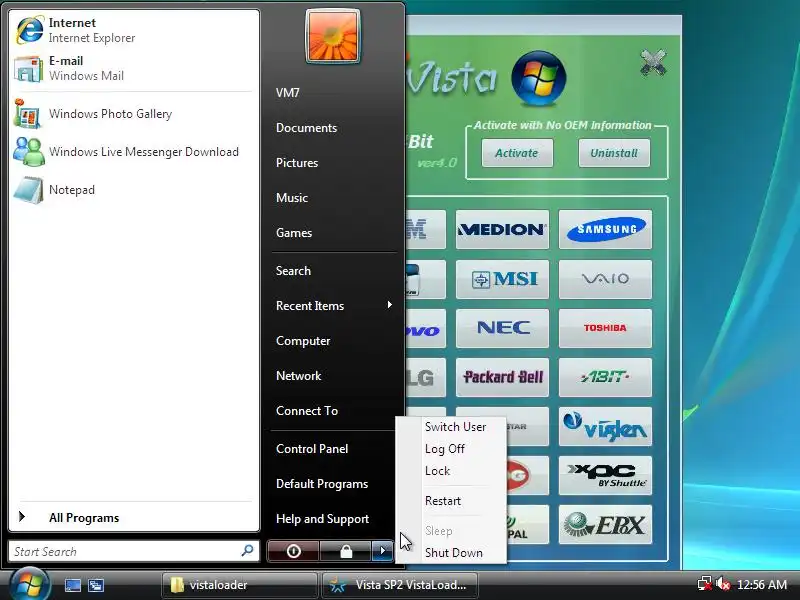Click the Windows Start orb
The width and height of the screenshot is (800, 600).
(x=28, y=584)
